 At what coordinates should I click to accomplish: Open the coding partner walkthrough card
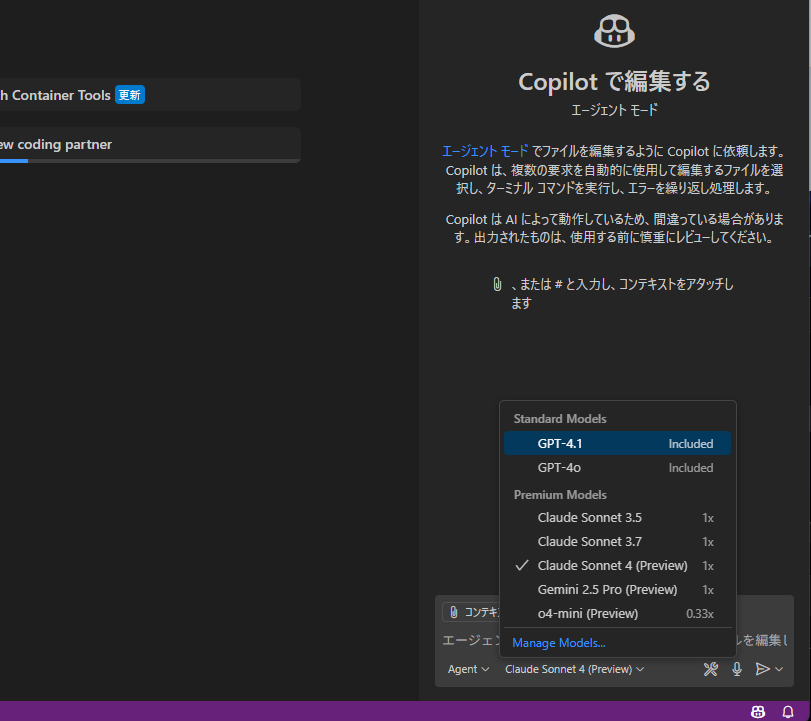tap(150, 144)
